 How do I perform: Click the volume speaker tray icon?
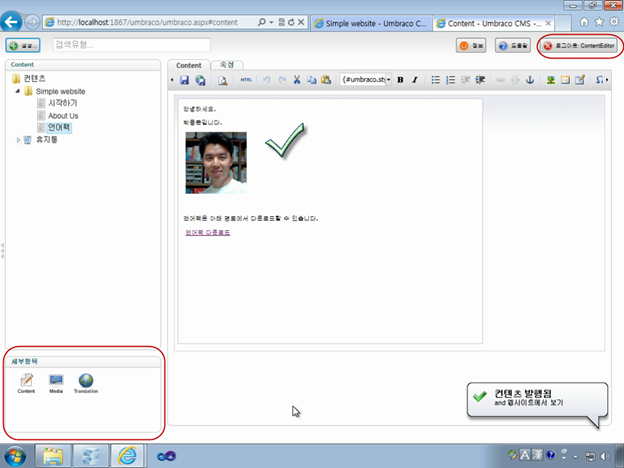coord(605,456)
